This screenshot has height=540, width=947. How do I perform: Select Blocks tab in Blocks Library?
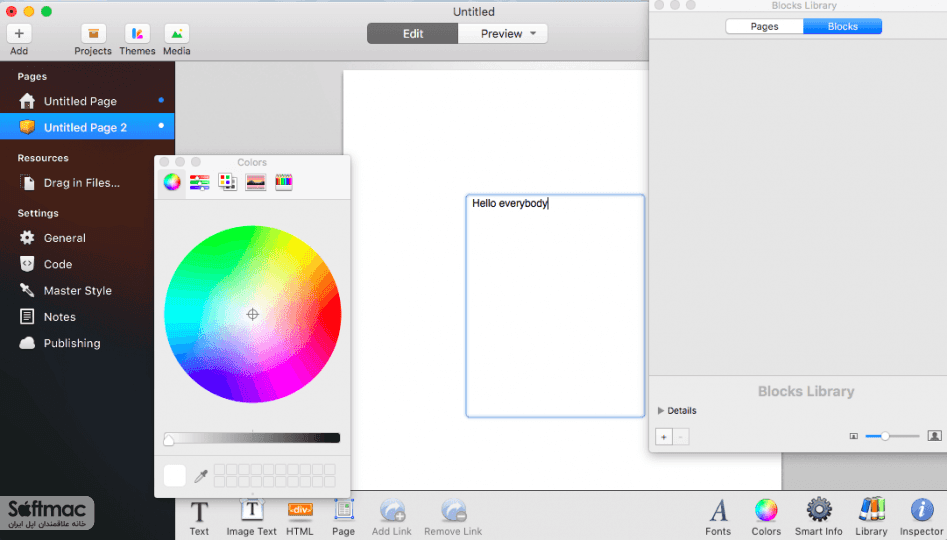843,27
